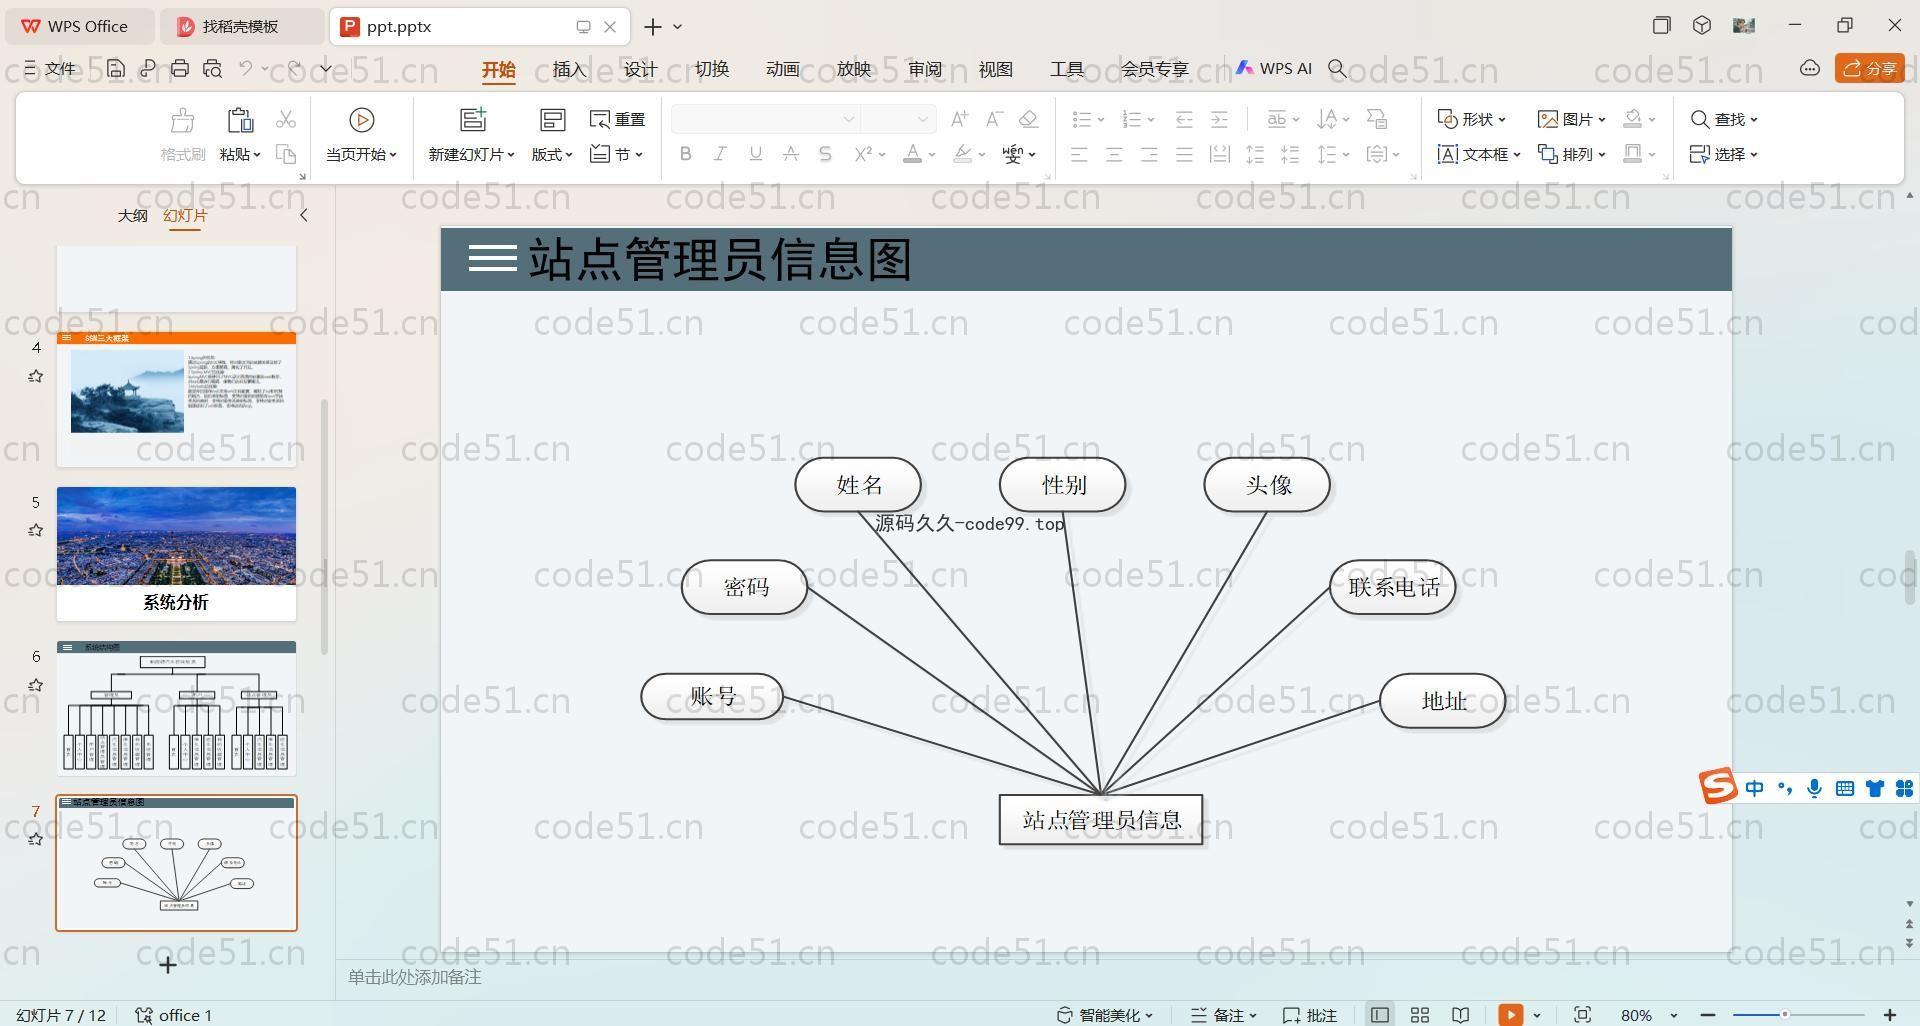Screen dimensions: 1920x1026
Task: Open the File (文件) menu
Action: 50,68
